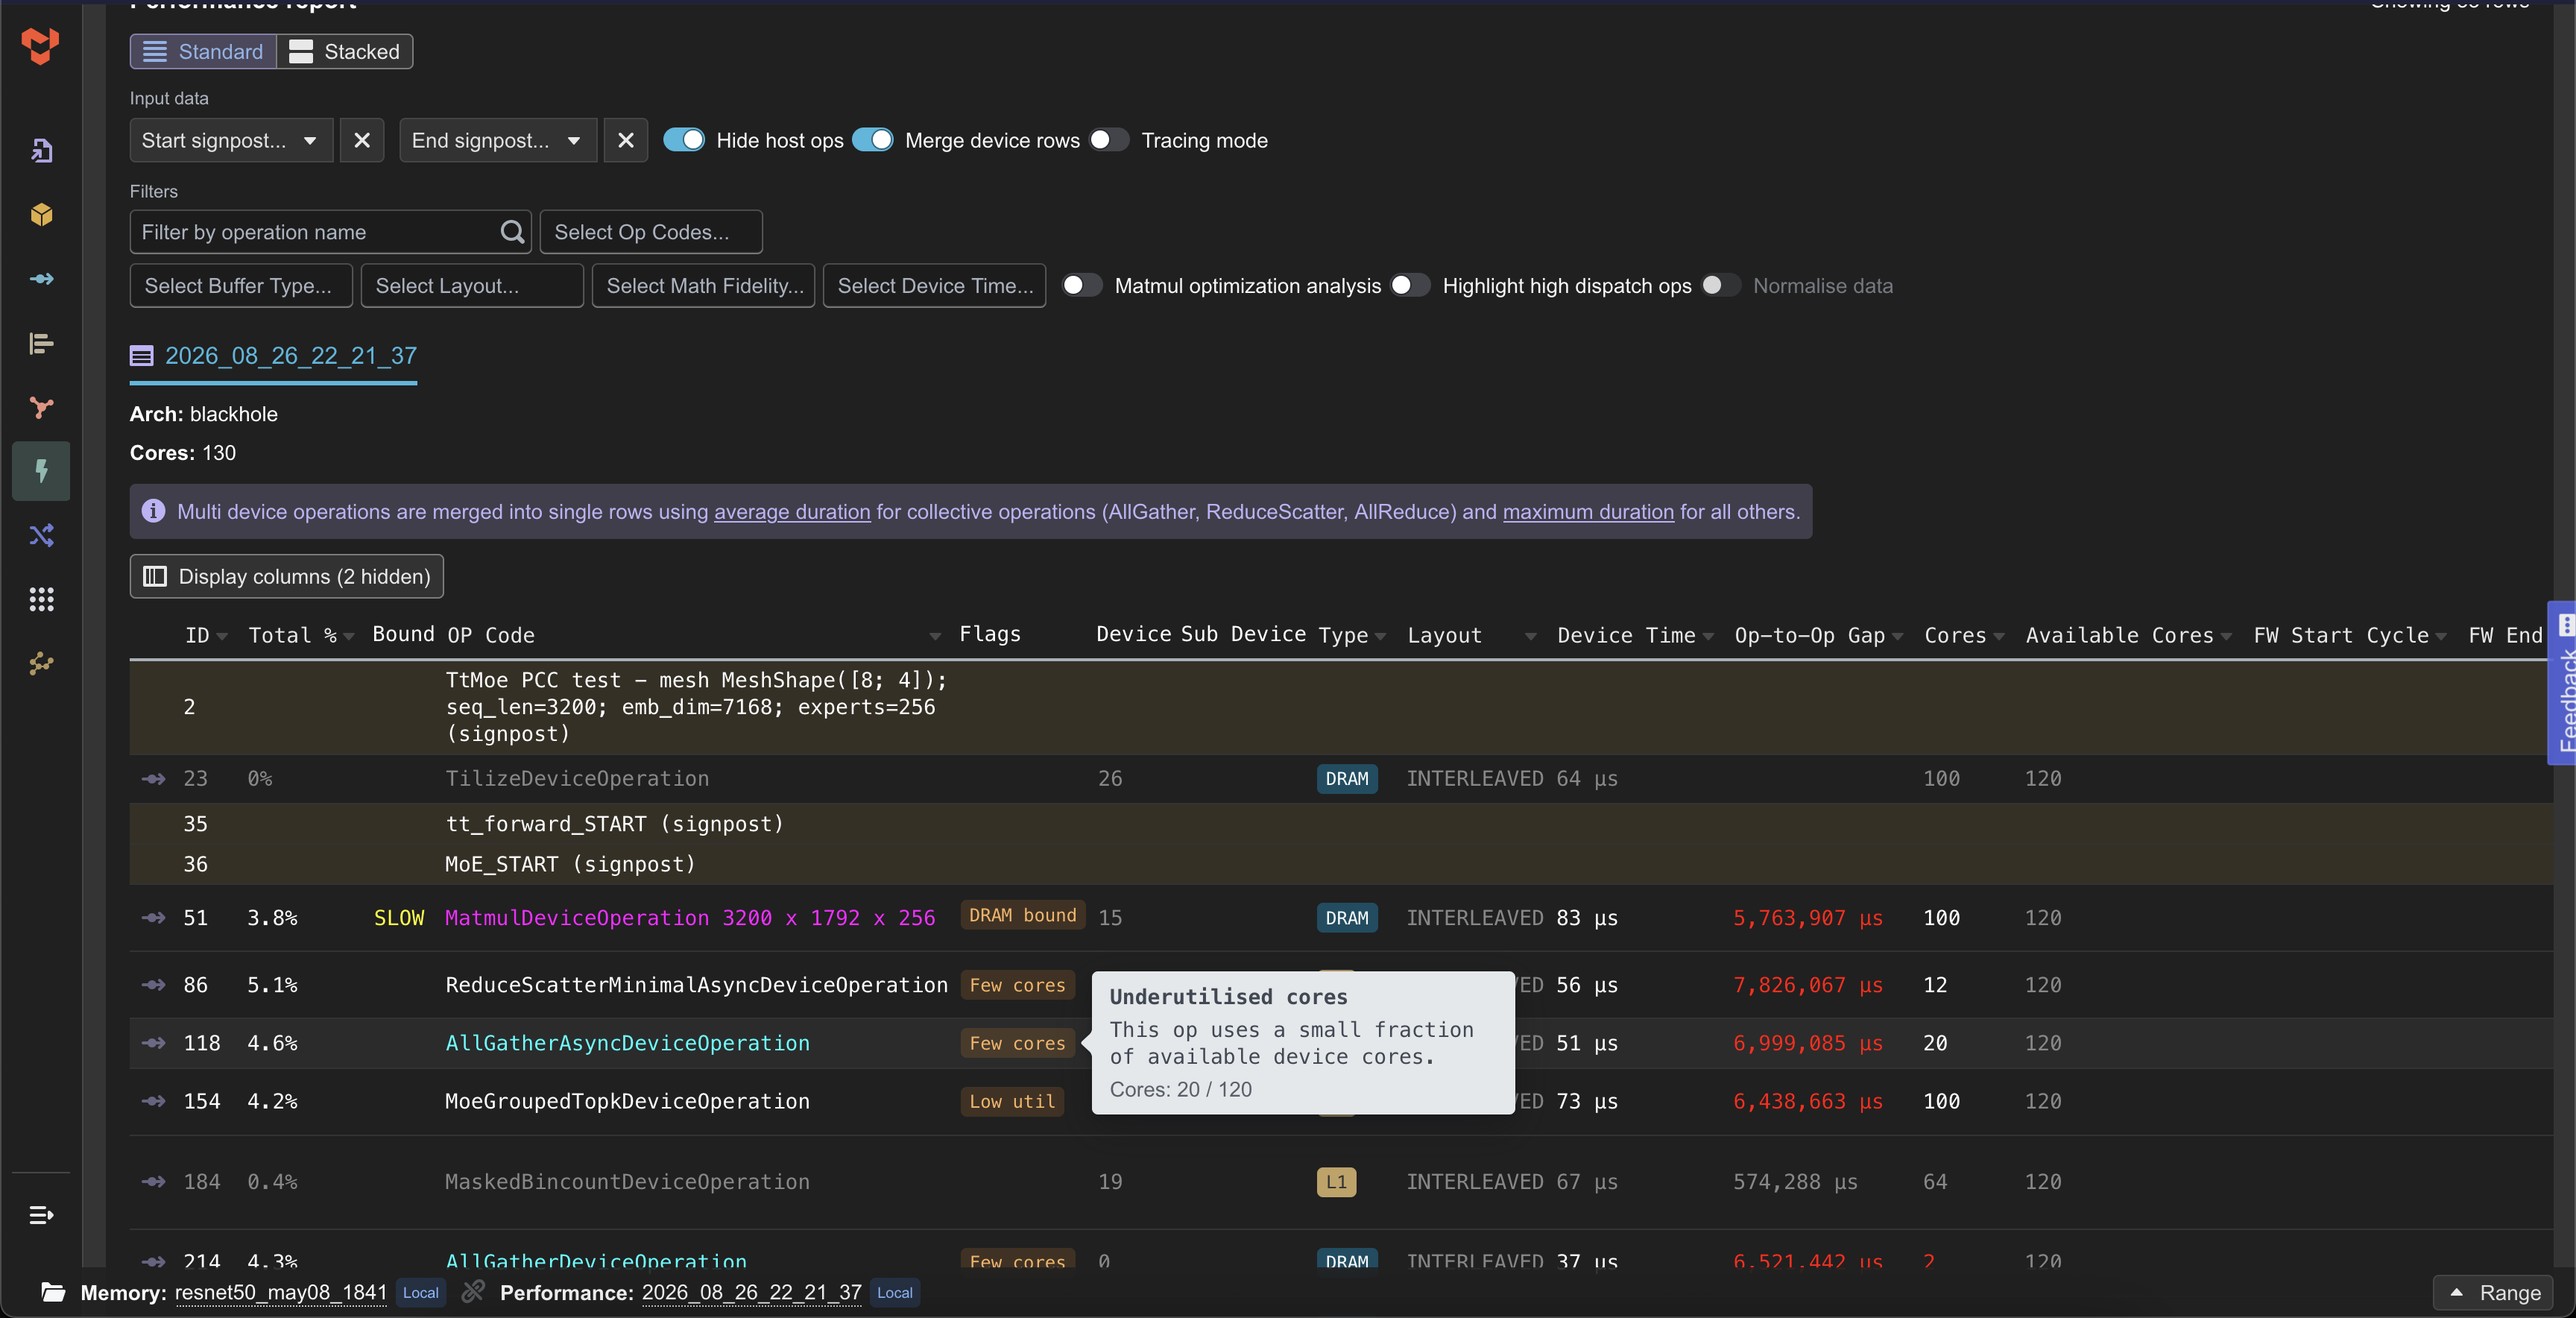The height and width of the screenshot is (1318, 2576).
Task: Open the aligned bars icon in sidebar
Action: tap(41, 343)
